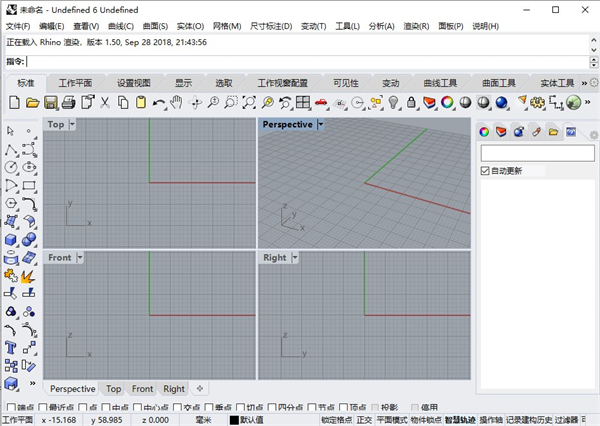Enable the 中点 object snap checkbox
This screenshot has height=426, width=600.
(x=106, y=408)
